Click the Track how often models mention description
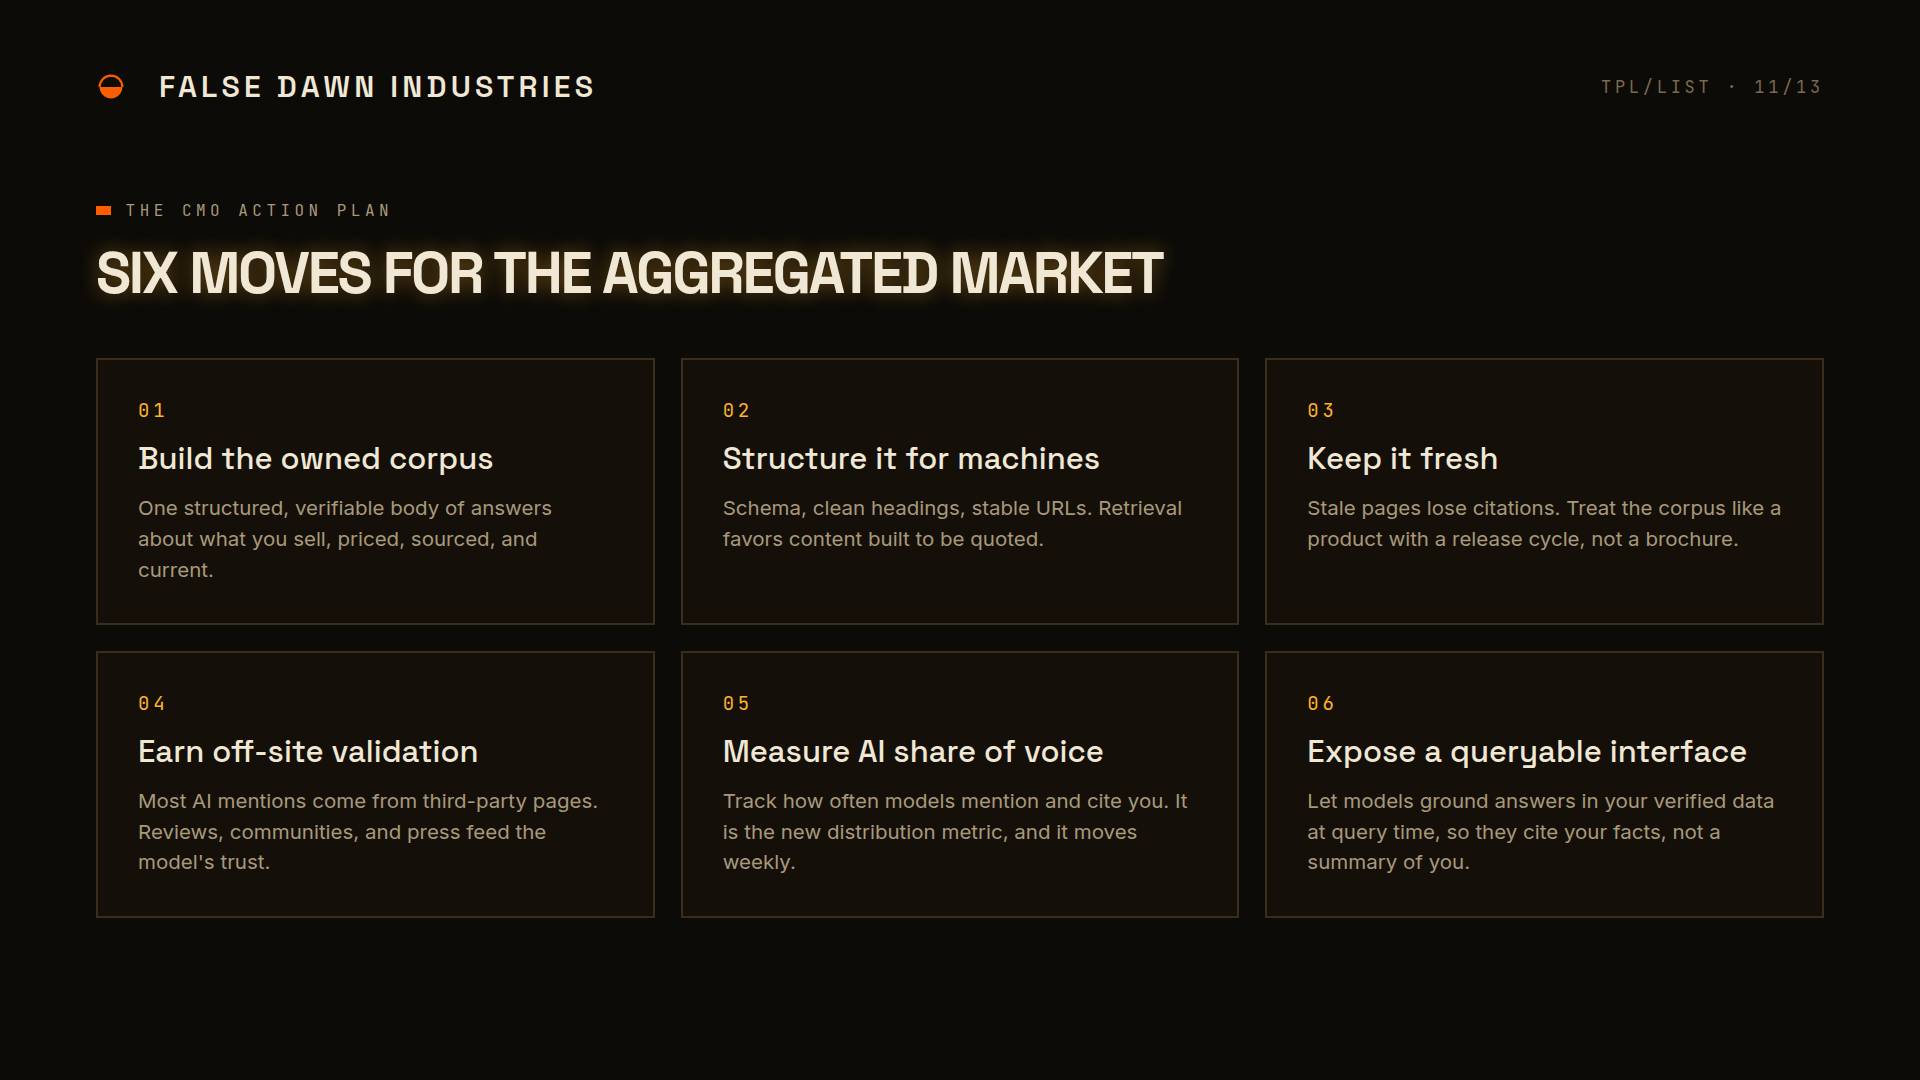1920x1080 pixels. (955, 832)
